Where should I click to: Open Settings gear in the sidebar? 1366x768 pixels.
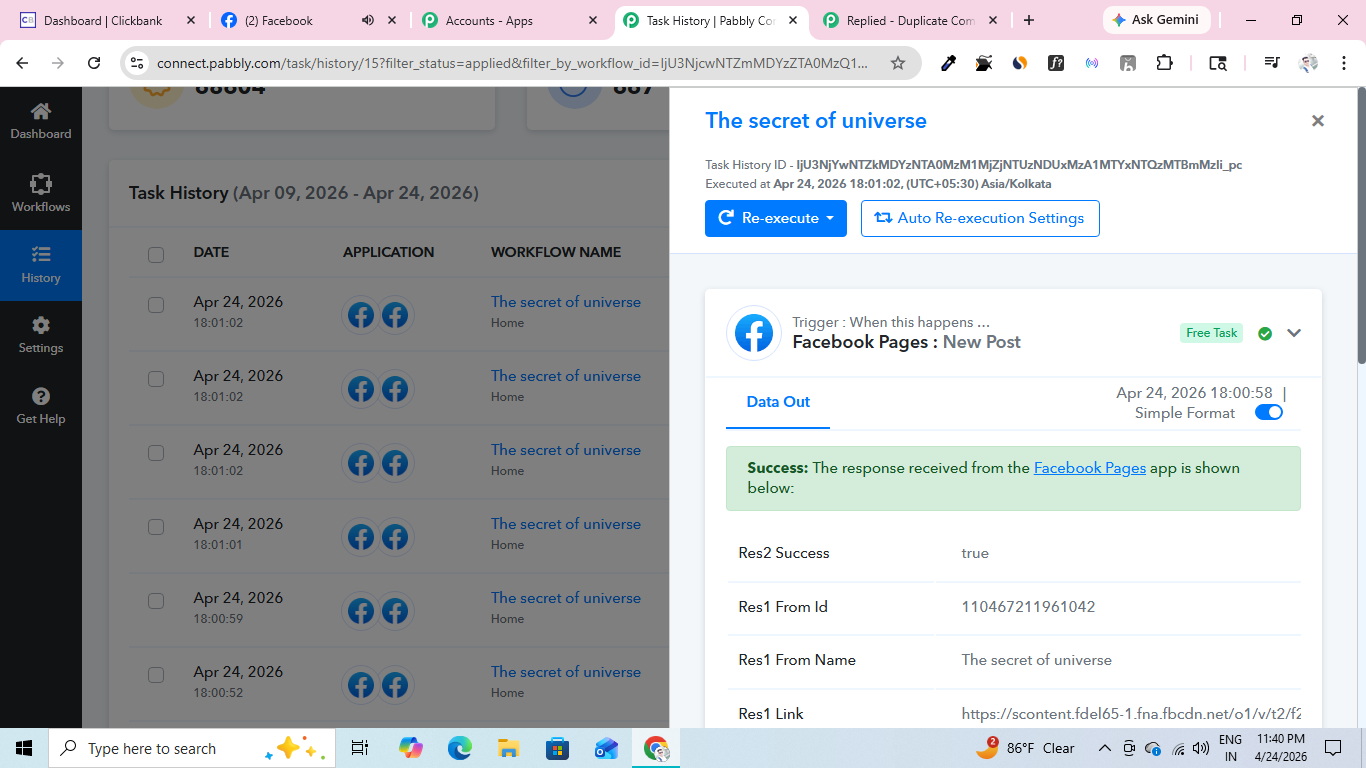(40, 335)
